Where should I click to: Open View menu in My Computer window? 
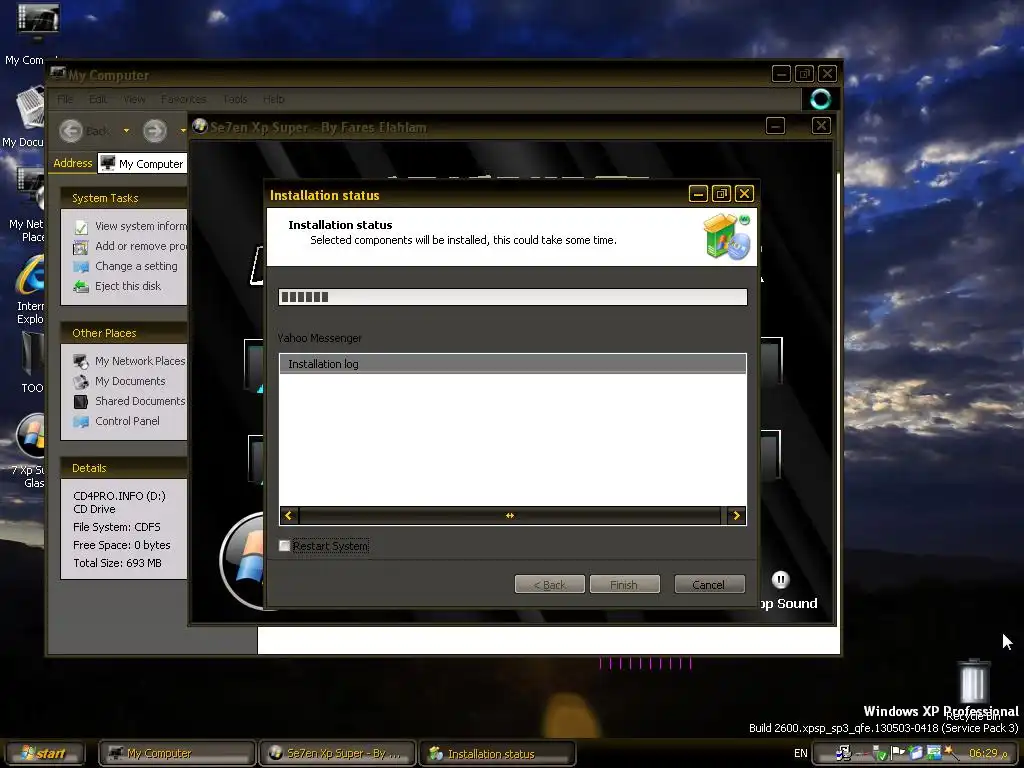[x=134, y=99]
